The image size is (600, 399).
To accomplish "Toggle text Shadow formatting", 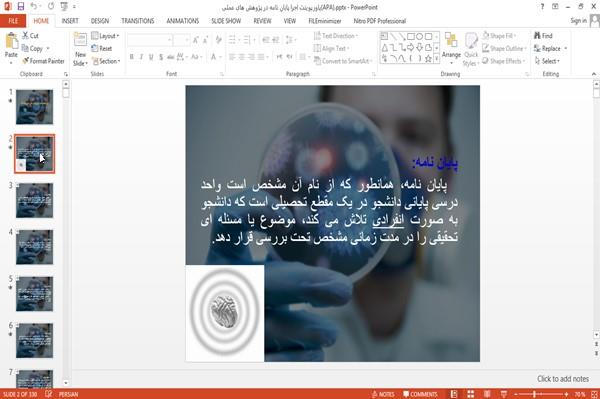I will tap(161, 57).
